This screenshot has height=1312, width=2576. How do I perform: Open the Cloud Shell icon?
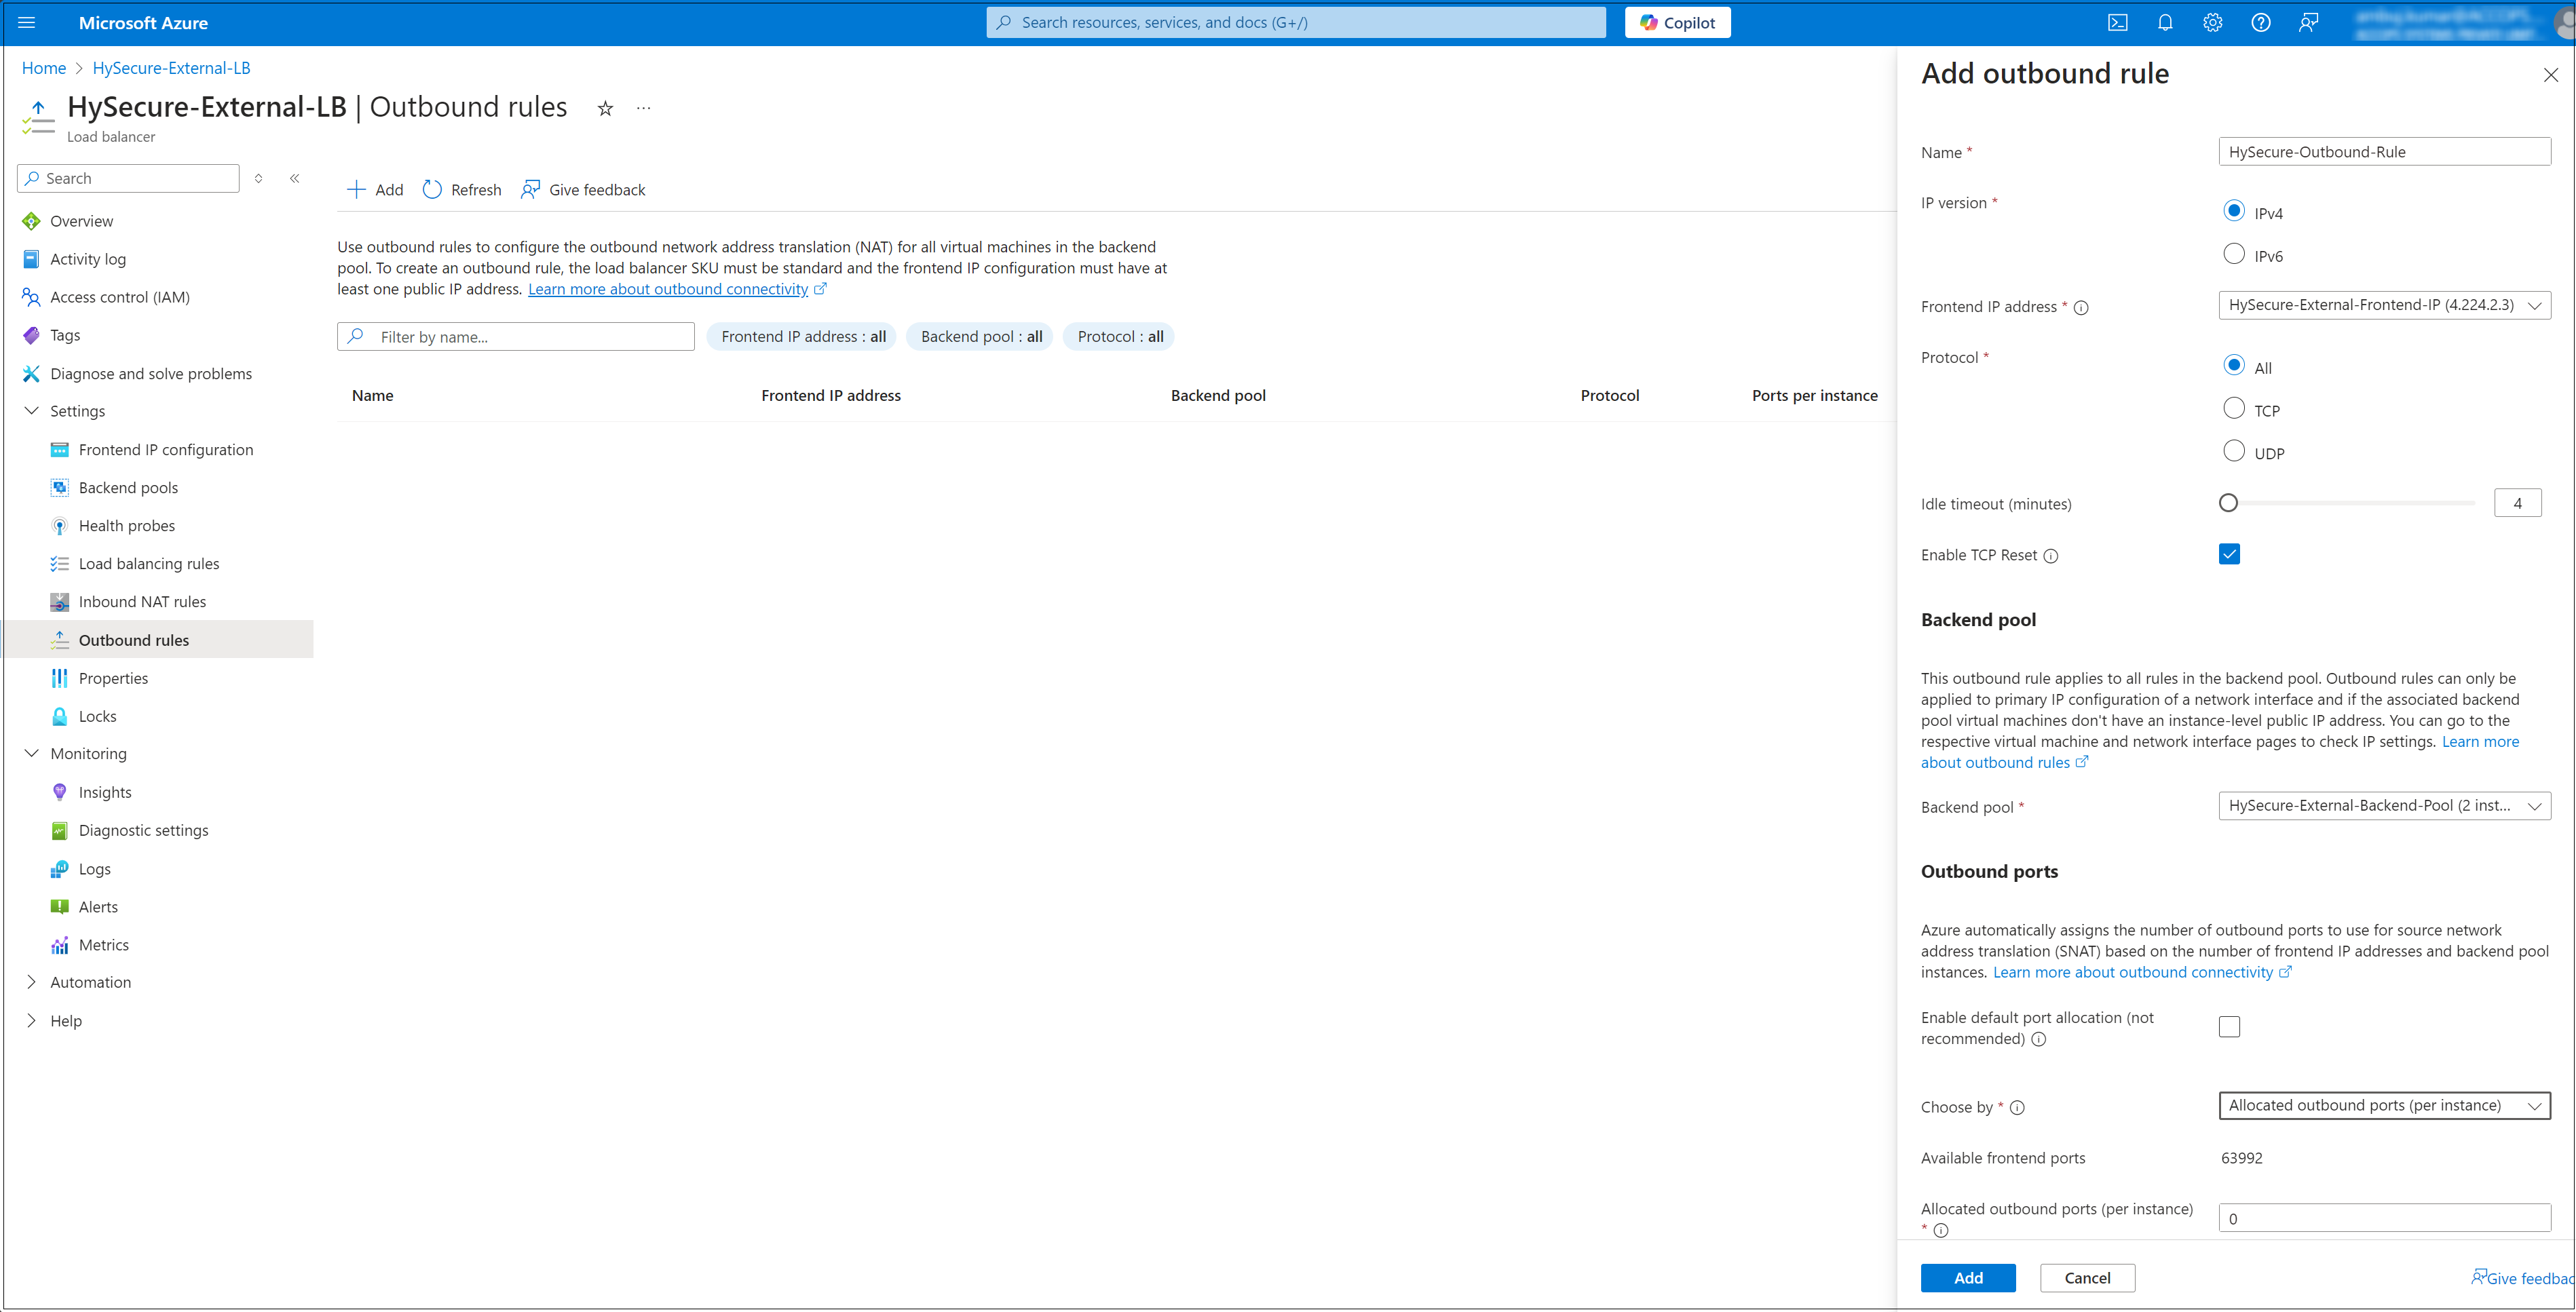pos(2117,22)
